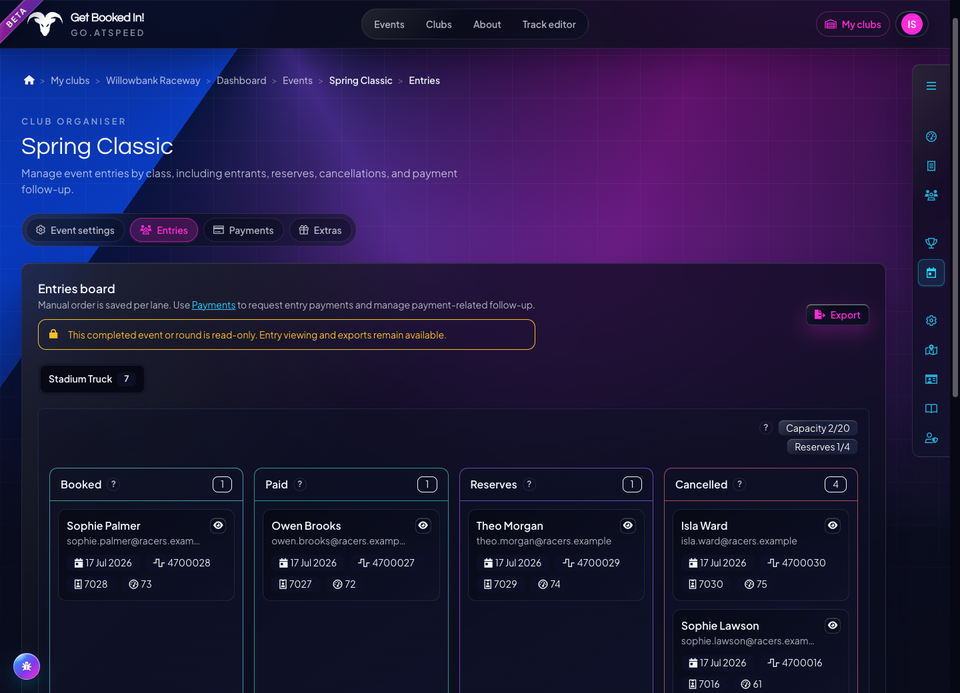This screenshot has height=693, width=960.
Task: Switch to the Payments tab
Action: tap(244, 230)
